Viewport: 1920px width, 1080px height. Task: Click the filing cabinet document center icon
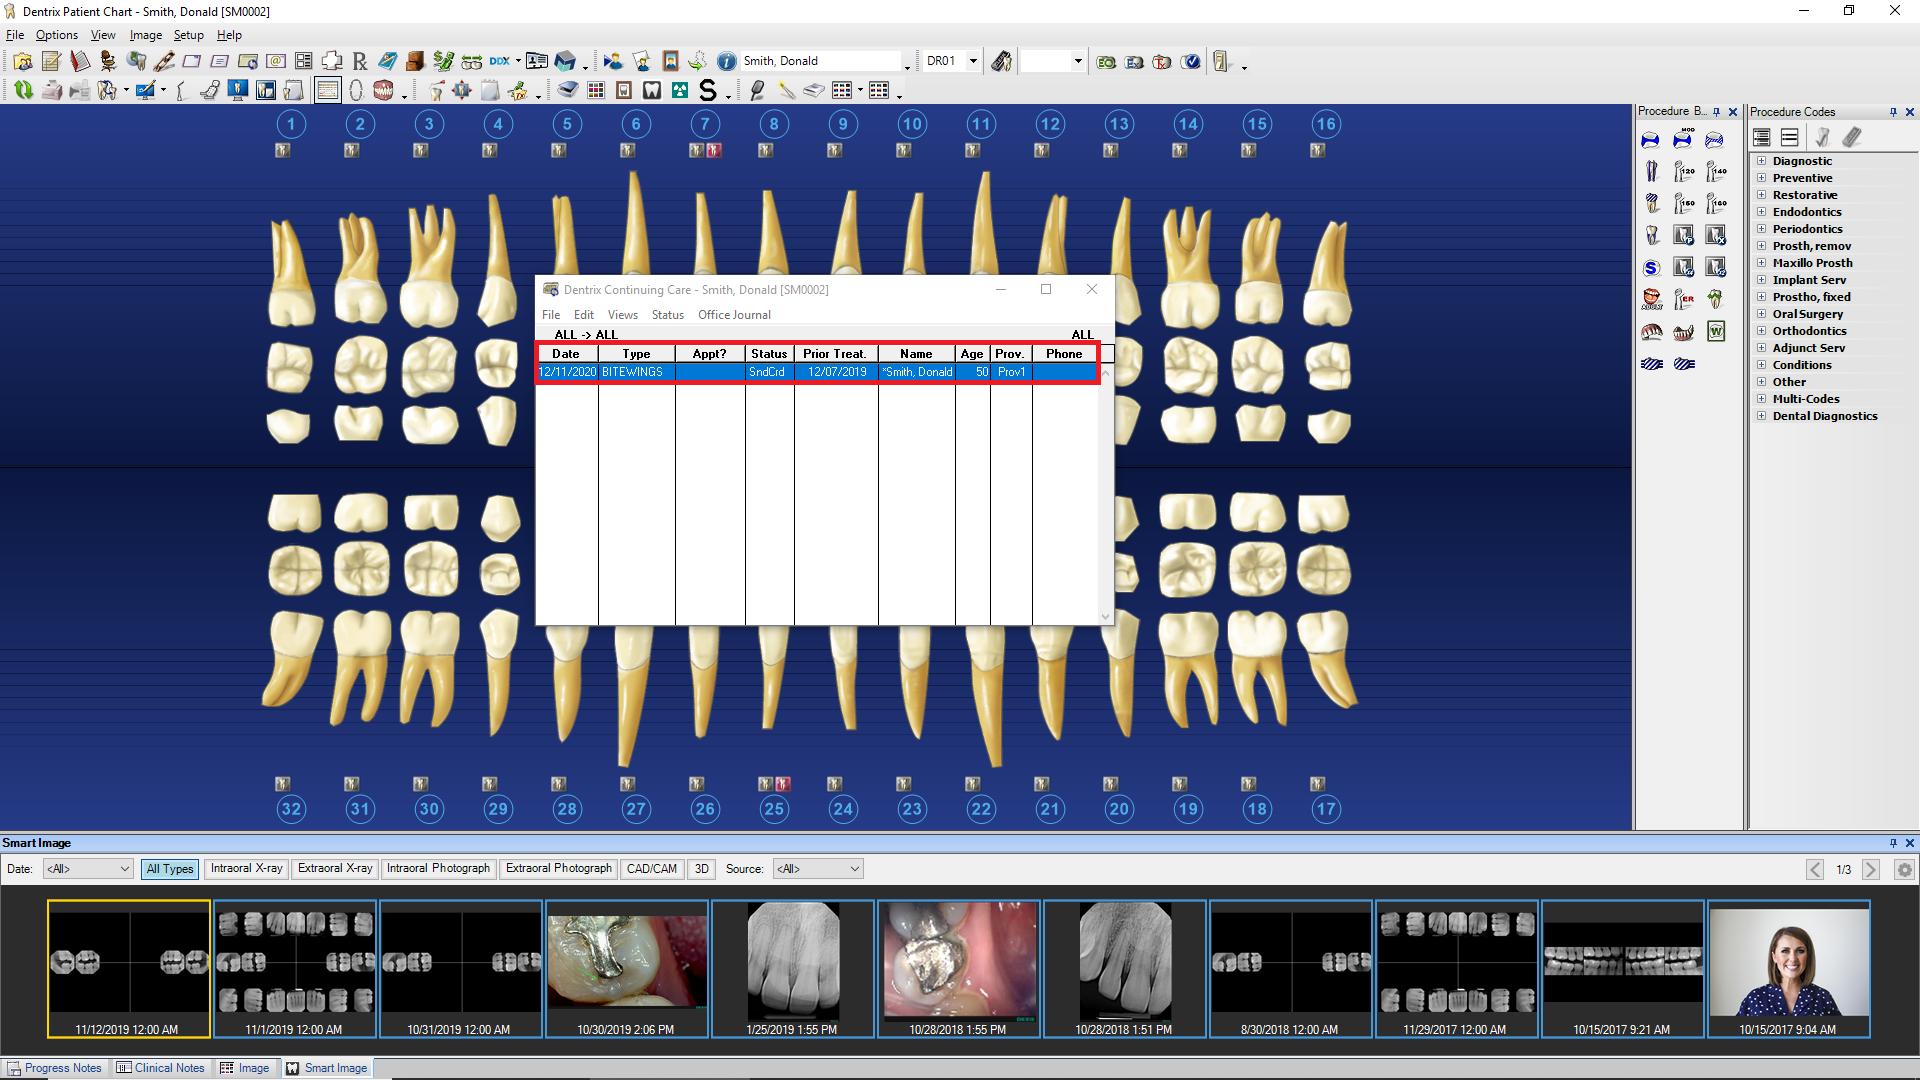(415, 61)
